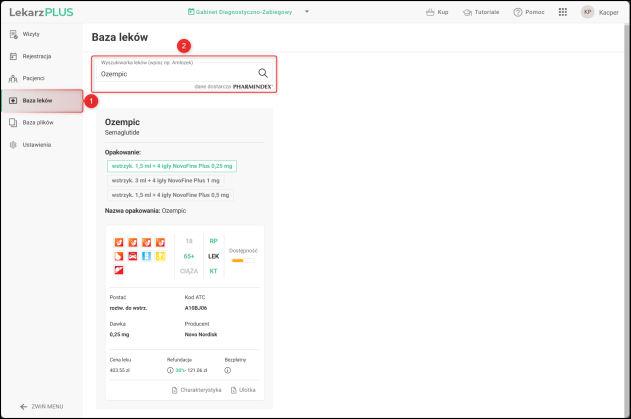Click the RP prescription label
Image resolution: width=631 pixels, height=419 pixels.
click(x=213, y=241)
